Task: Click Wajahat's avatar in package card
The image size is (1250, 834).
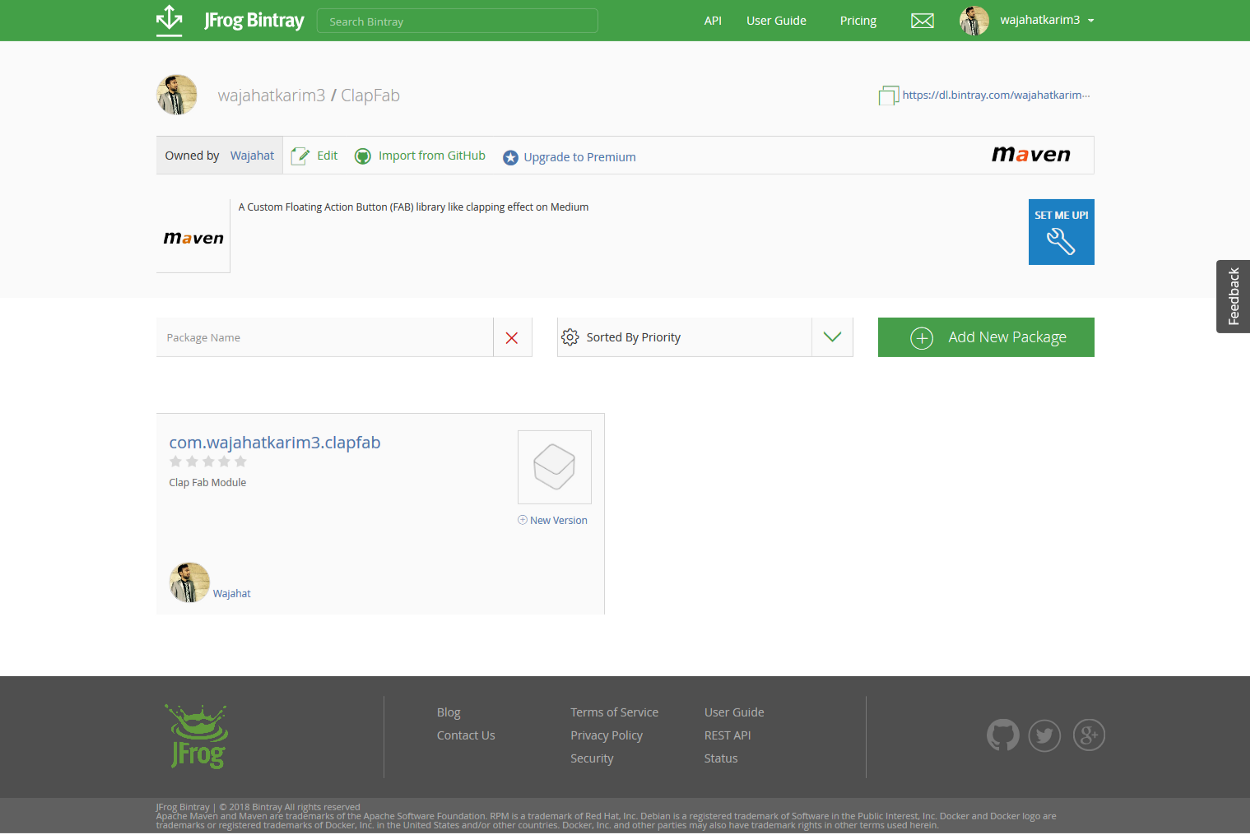Action: coord(190,582)
